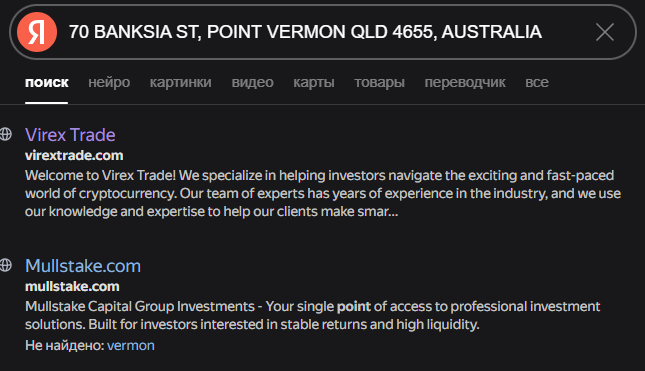Image resolution: width=645 pixels, height=371 pixels.
Task: Click the globe icon beside Virex Trade
Action: click(x=5, y=134)
